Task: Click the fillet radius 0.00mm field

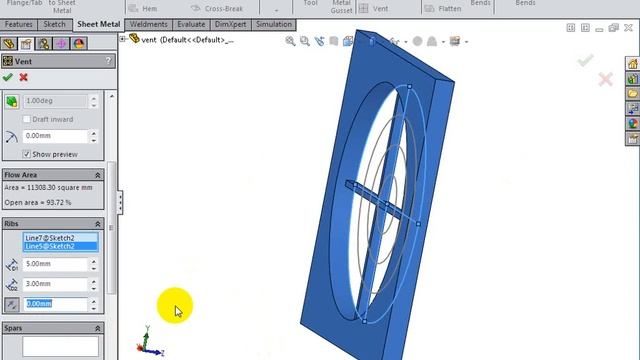Action: [x=55, y=136]
